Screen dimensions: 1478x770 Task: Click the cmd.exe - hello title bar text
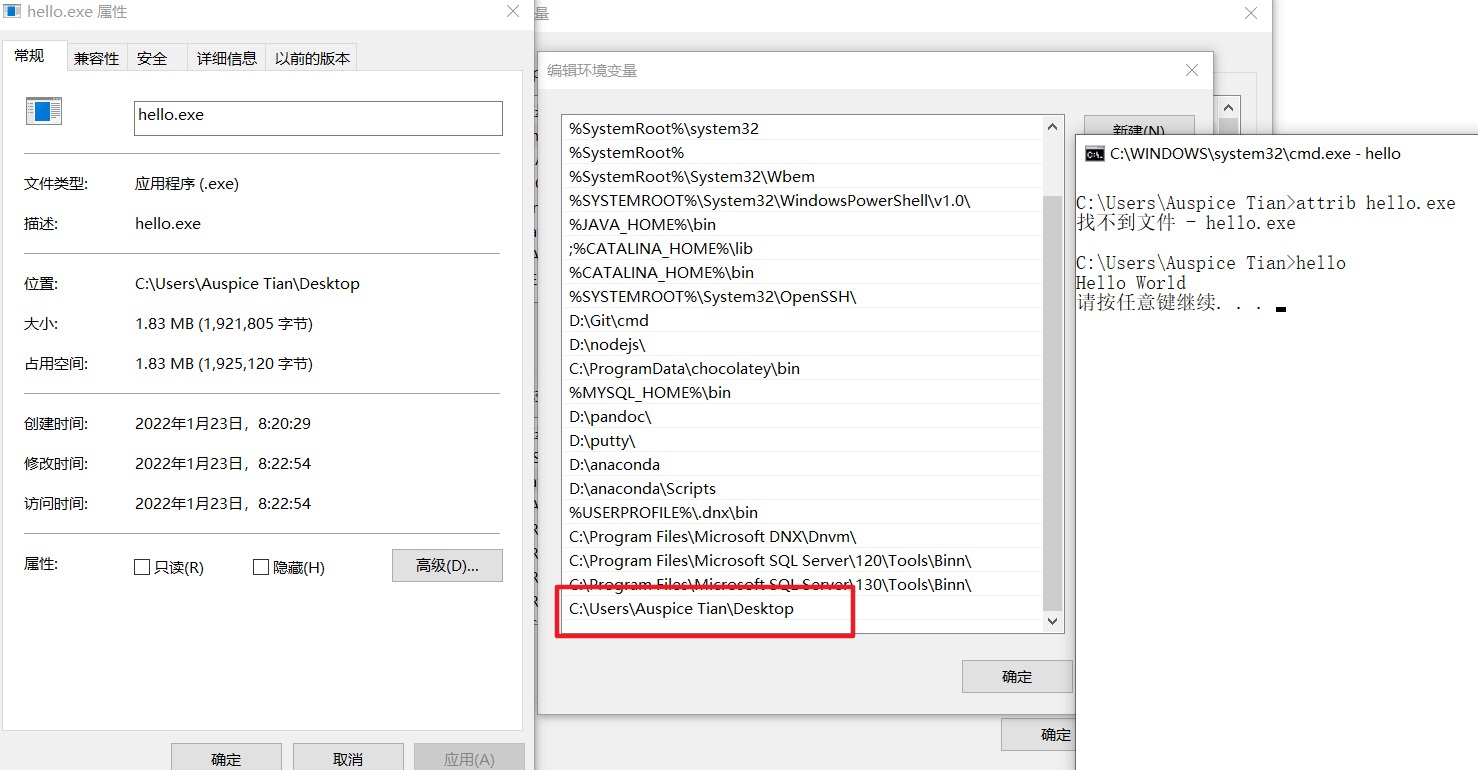(1255, 154)
